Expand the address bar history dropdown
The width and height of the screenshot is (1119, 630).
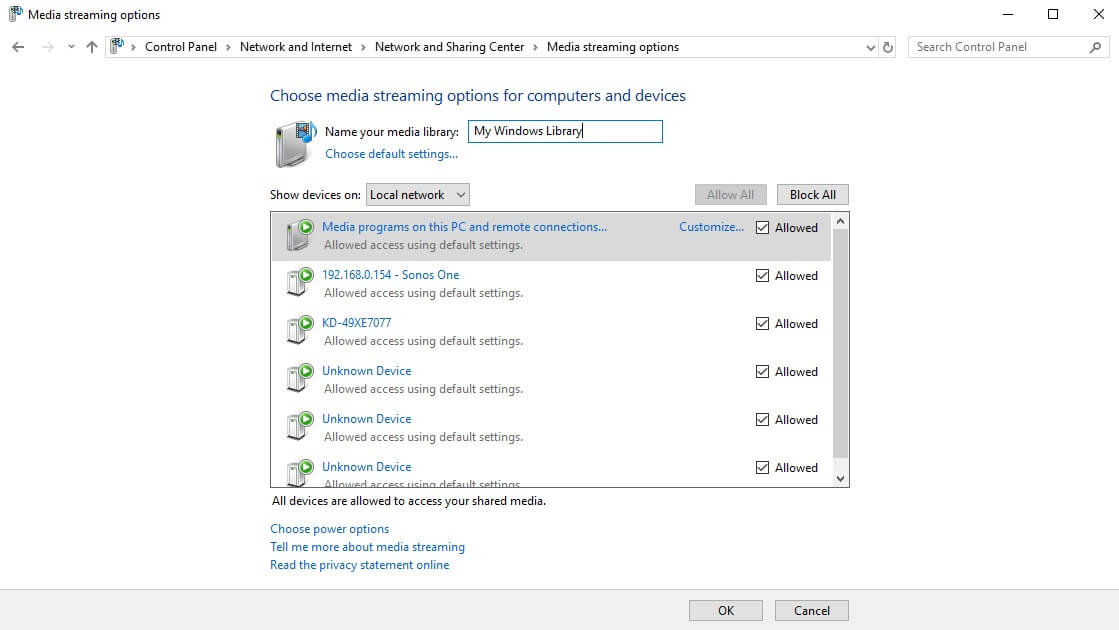pyautogui.click(x=870, y=47)
